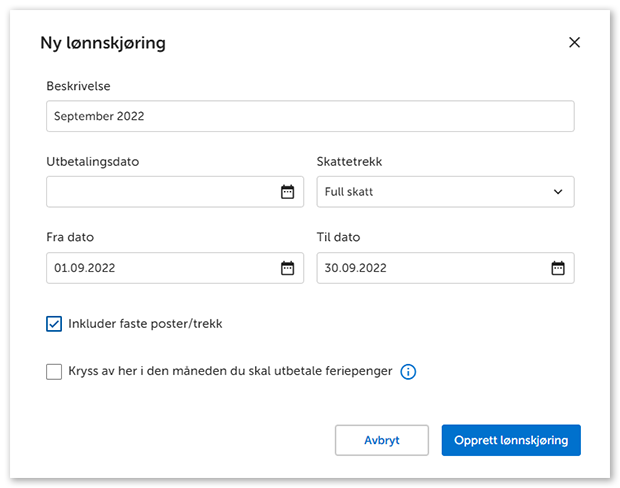Click the Beskrivelse field label
620x488 pixels.
tap(78, 86)
